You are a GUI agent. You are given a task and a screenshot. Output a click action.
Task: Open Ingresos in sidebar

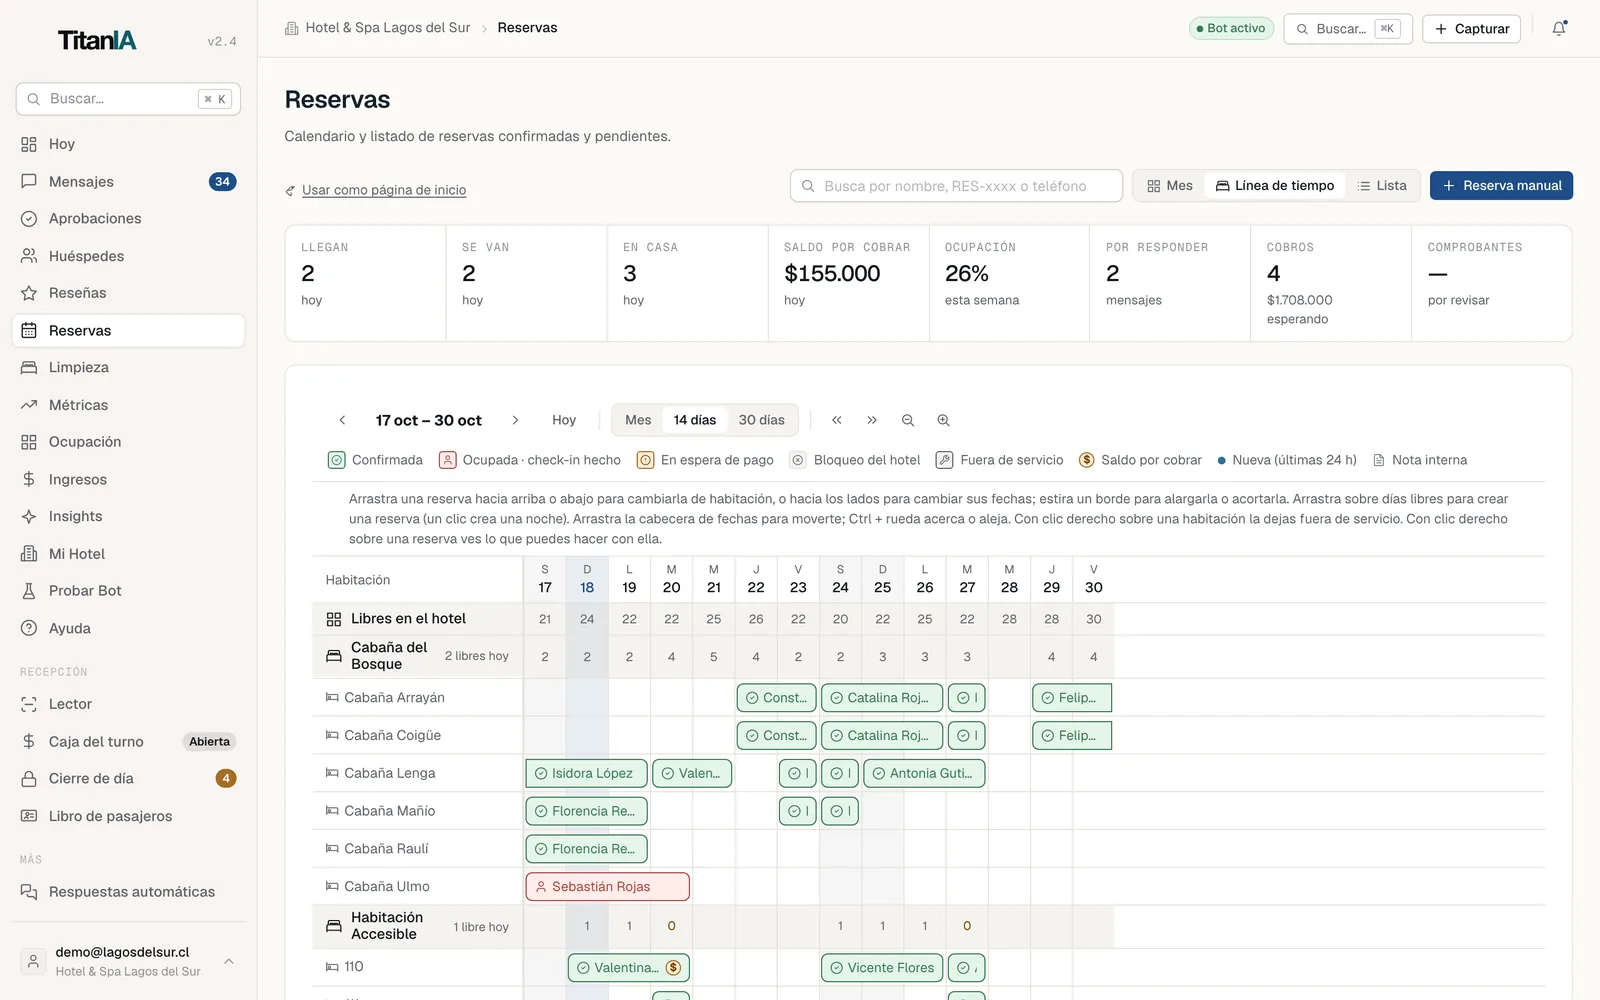pyautogui.click(x=128, y=480)
